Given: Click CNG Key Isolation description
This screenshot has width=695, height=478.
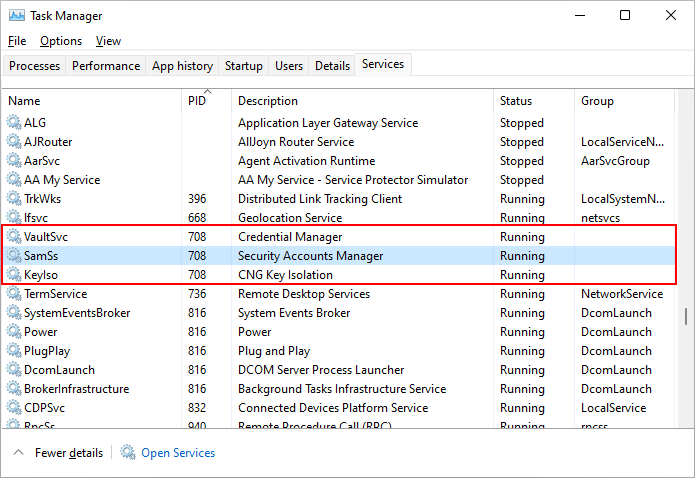Looking at the screenshot, I should (x=285, y=275).
